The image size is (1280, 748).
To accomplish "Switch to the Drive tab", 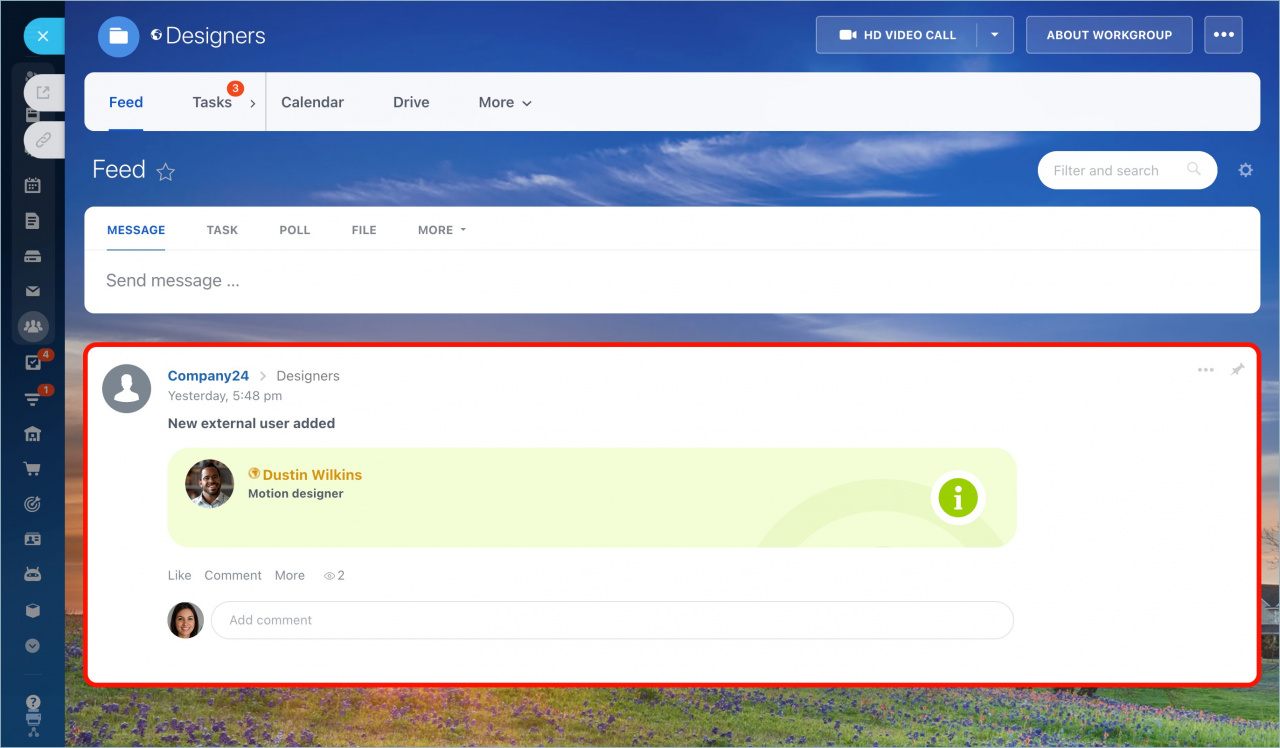I will point(411,102).
